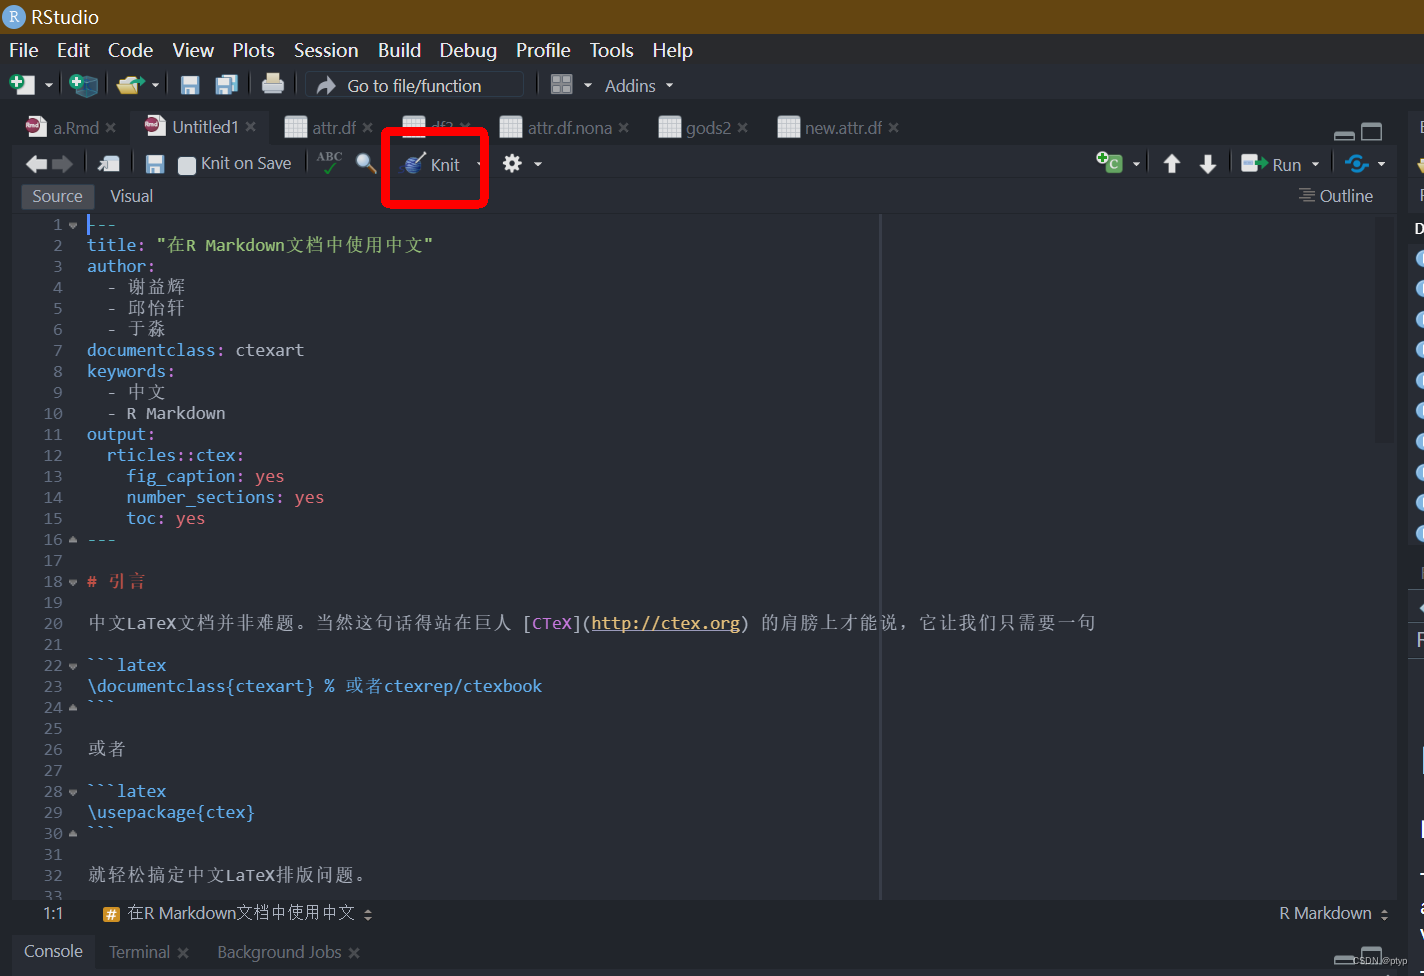This screenshot has height=976, width=1424.
Task: Click the Open File folder icon
Action: 130,85
